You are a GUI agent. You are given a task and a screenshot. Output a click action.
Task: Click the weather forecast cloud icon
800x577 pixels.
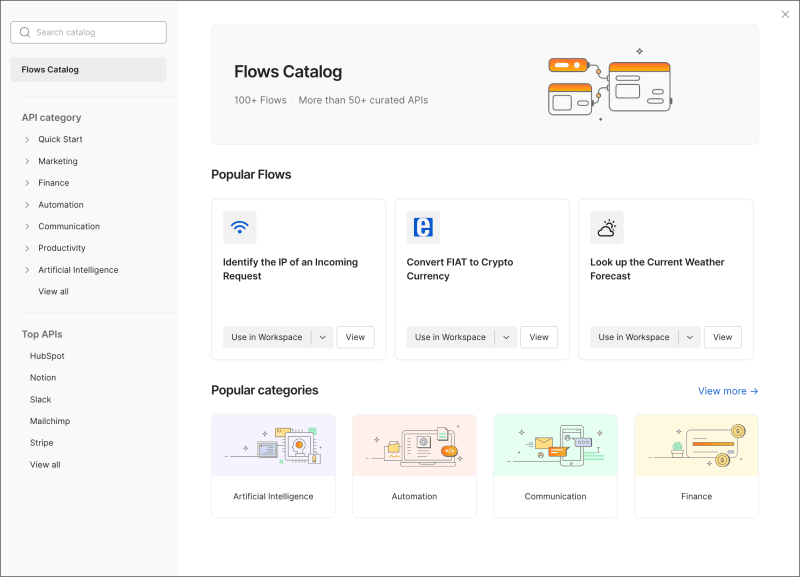pyautogui.click(x=607, y=227)
